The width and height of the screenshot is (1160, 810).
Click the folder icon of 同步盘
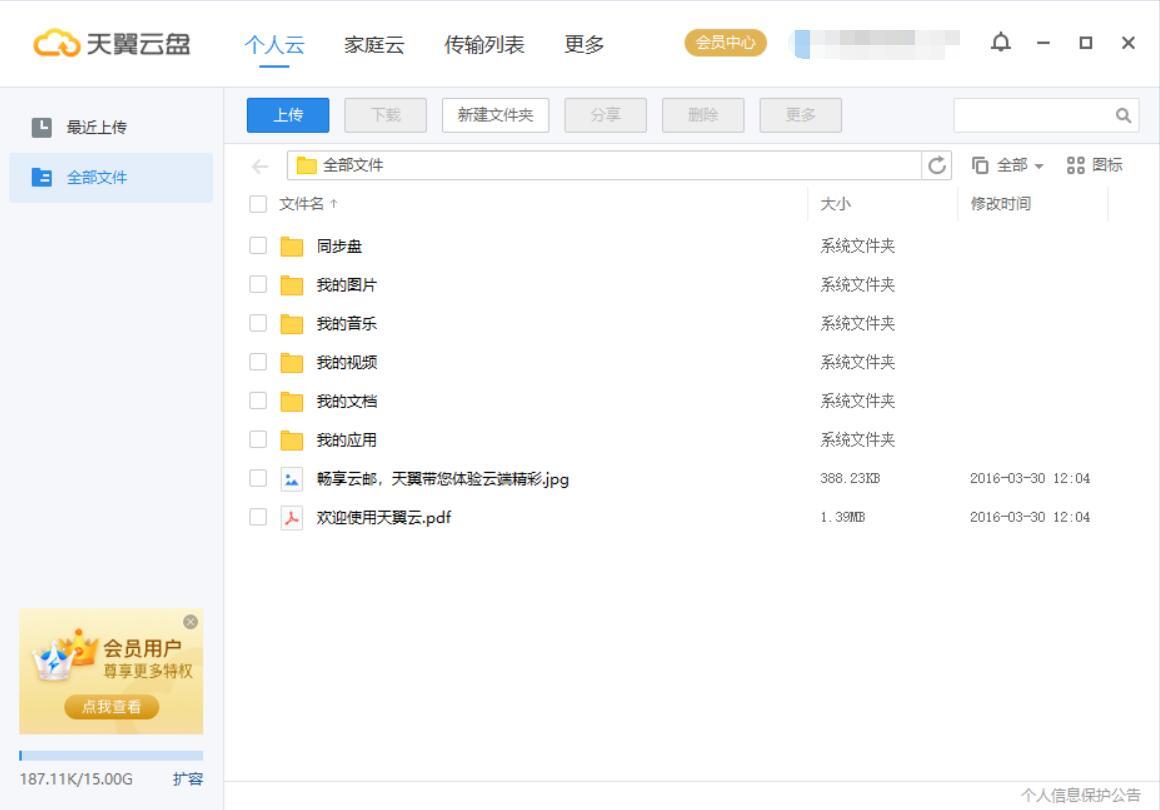(x=291, y=246)
